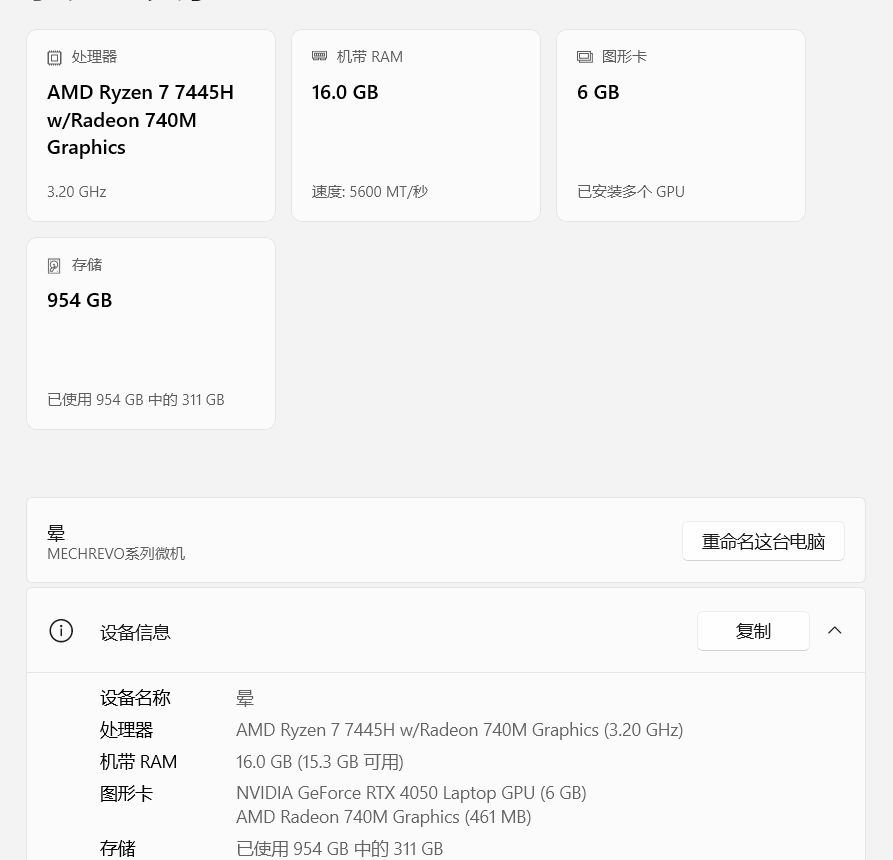Open the 6 GB graphics card tile
Viewport: 893px width, 860px height.
click(681, 125)
